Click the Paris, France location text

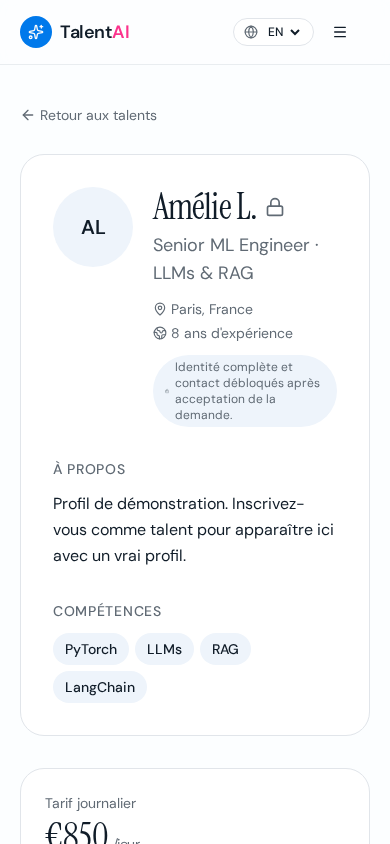click(212, 310)
